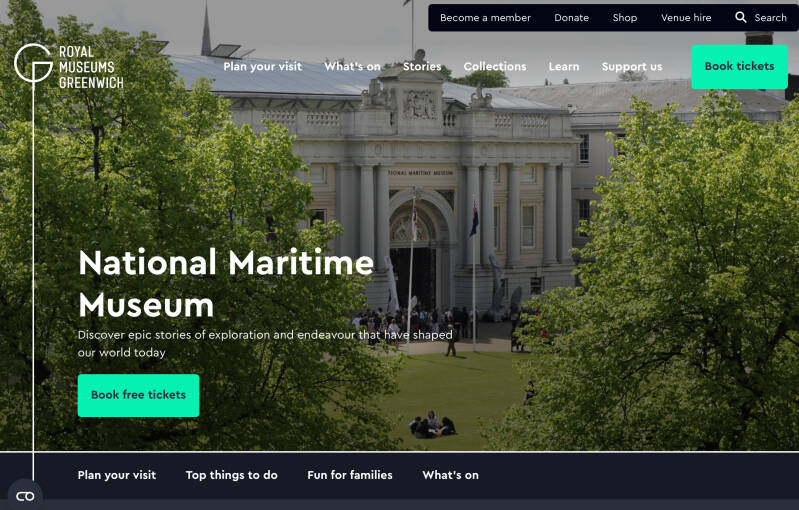Click the Donate link
Image resolution: width=799 pixels, height=510 pixels.
click(571, 18)
